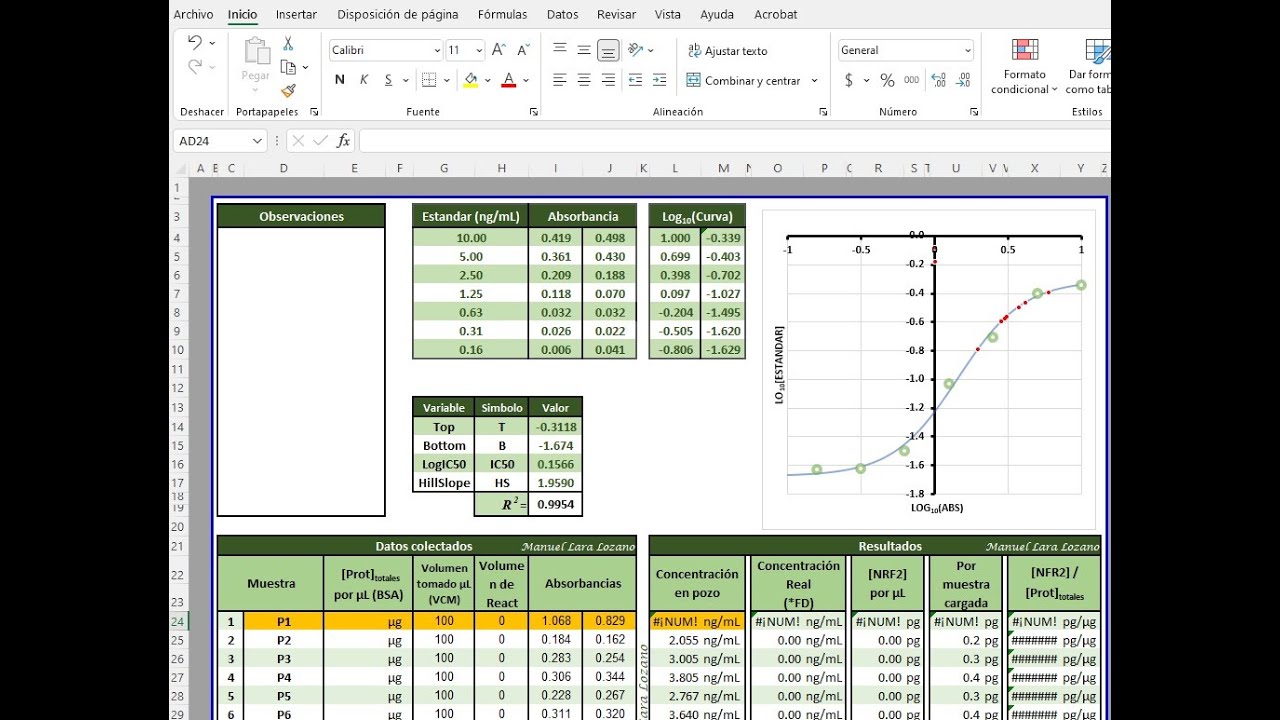Screen dimensions: 1280x720
Task: Align text right icon
Action: (x=608, y=80)
